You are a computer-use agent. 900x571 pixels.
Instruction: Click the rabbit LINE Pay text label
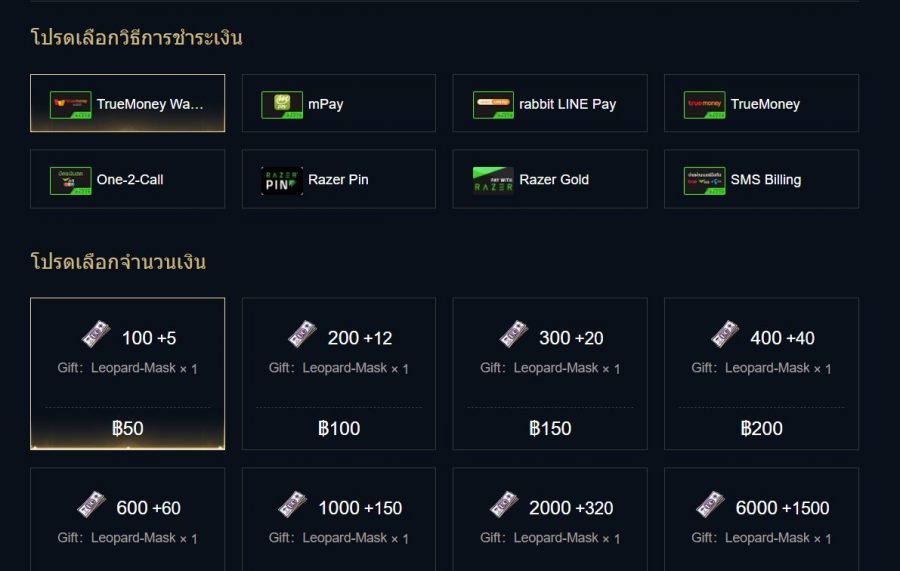pos(567,104)
